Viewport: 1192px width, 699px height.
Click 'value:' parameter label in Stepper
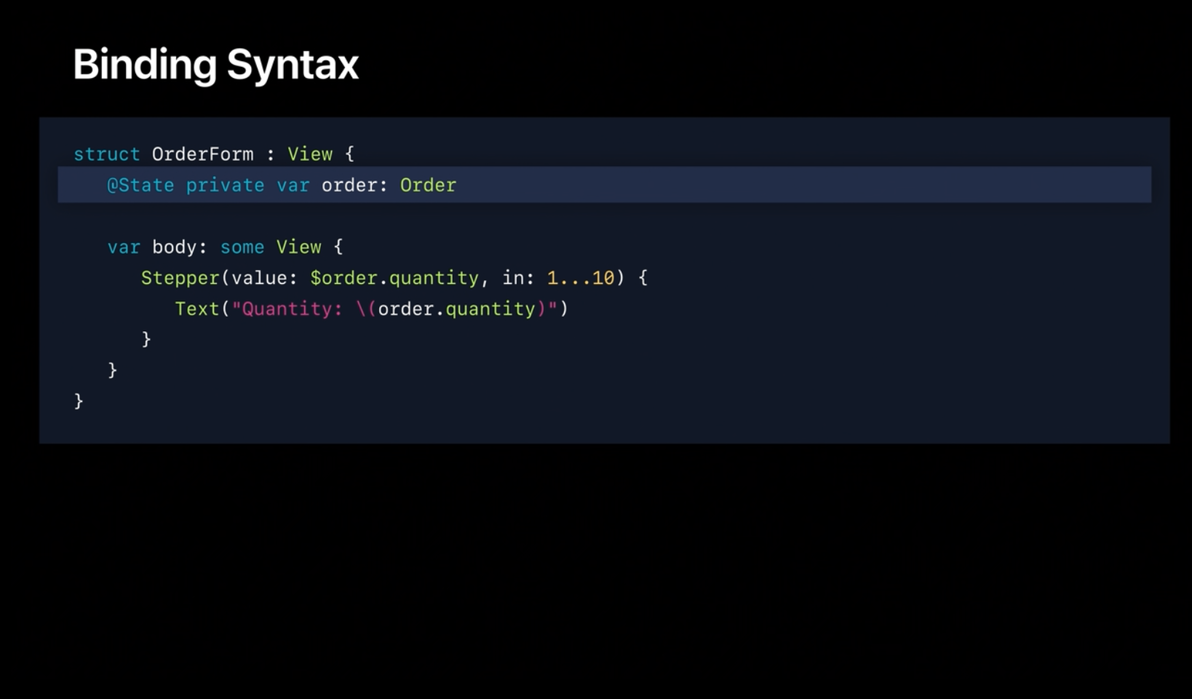click(x=265, y=278)
